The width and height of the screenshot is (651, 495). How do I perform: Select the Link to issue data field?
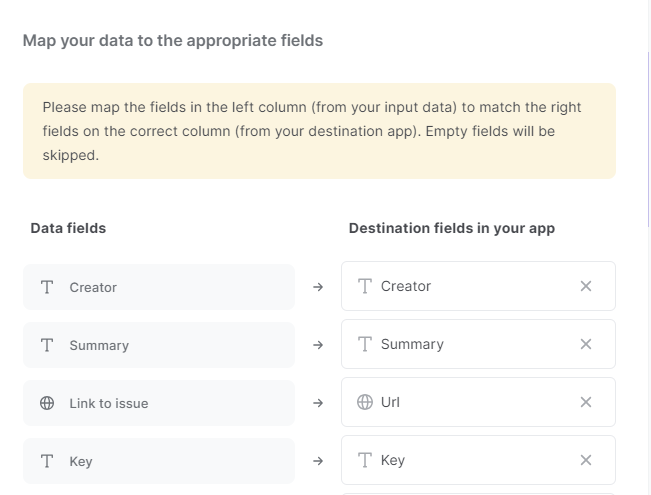click(x=159, y=403)
